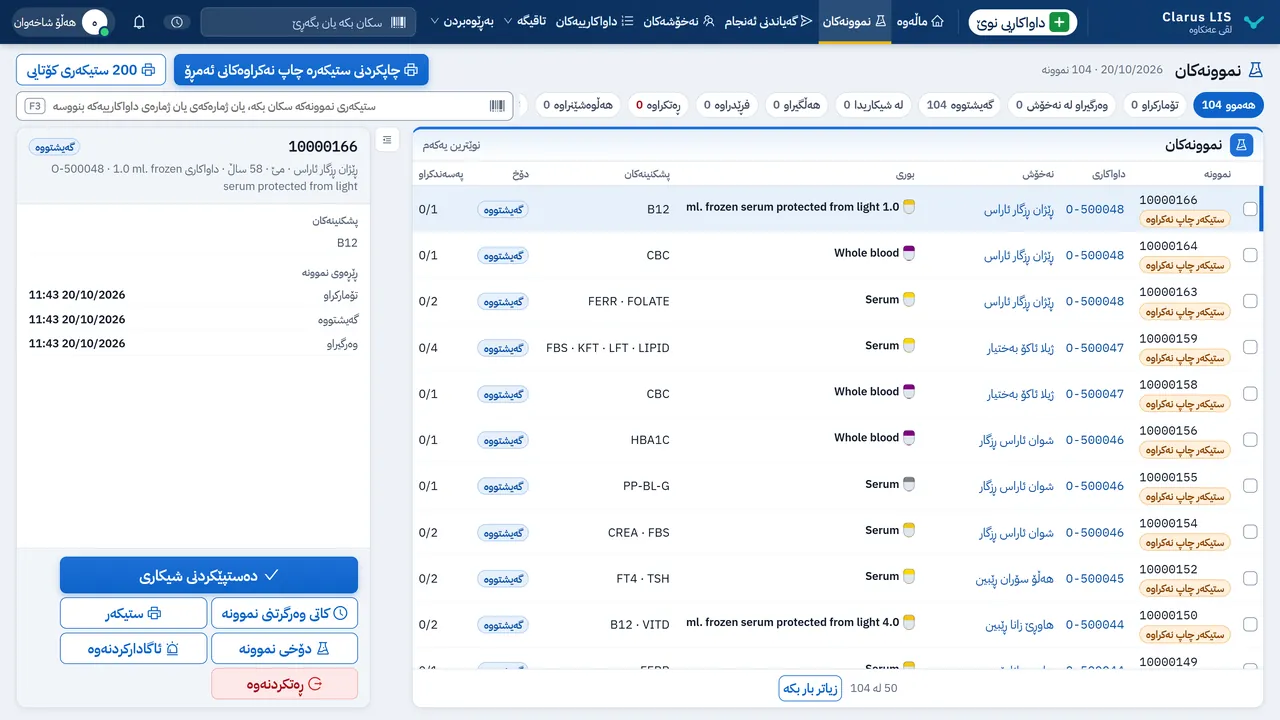Expand the تاقیگە menu
The width and height of the screenshot is (1280, 720).
[525, 21]
